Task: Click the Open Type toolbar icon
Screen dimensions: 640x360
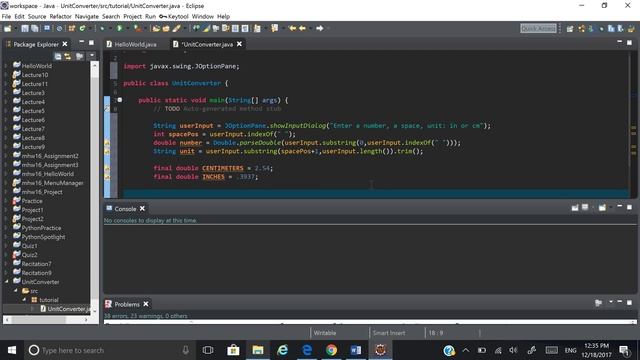Action: (156, 28)
